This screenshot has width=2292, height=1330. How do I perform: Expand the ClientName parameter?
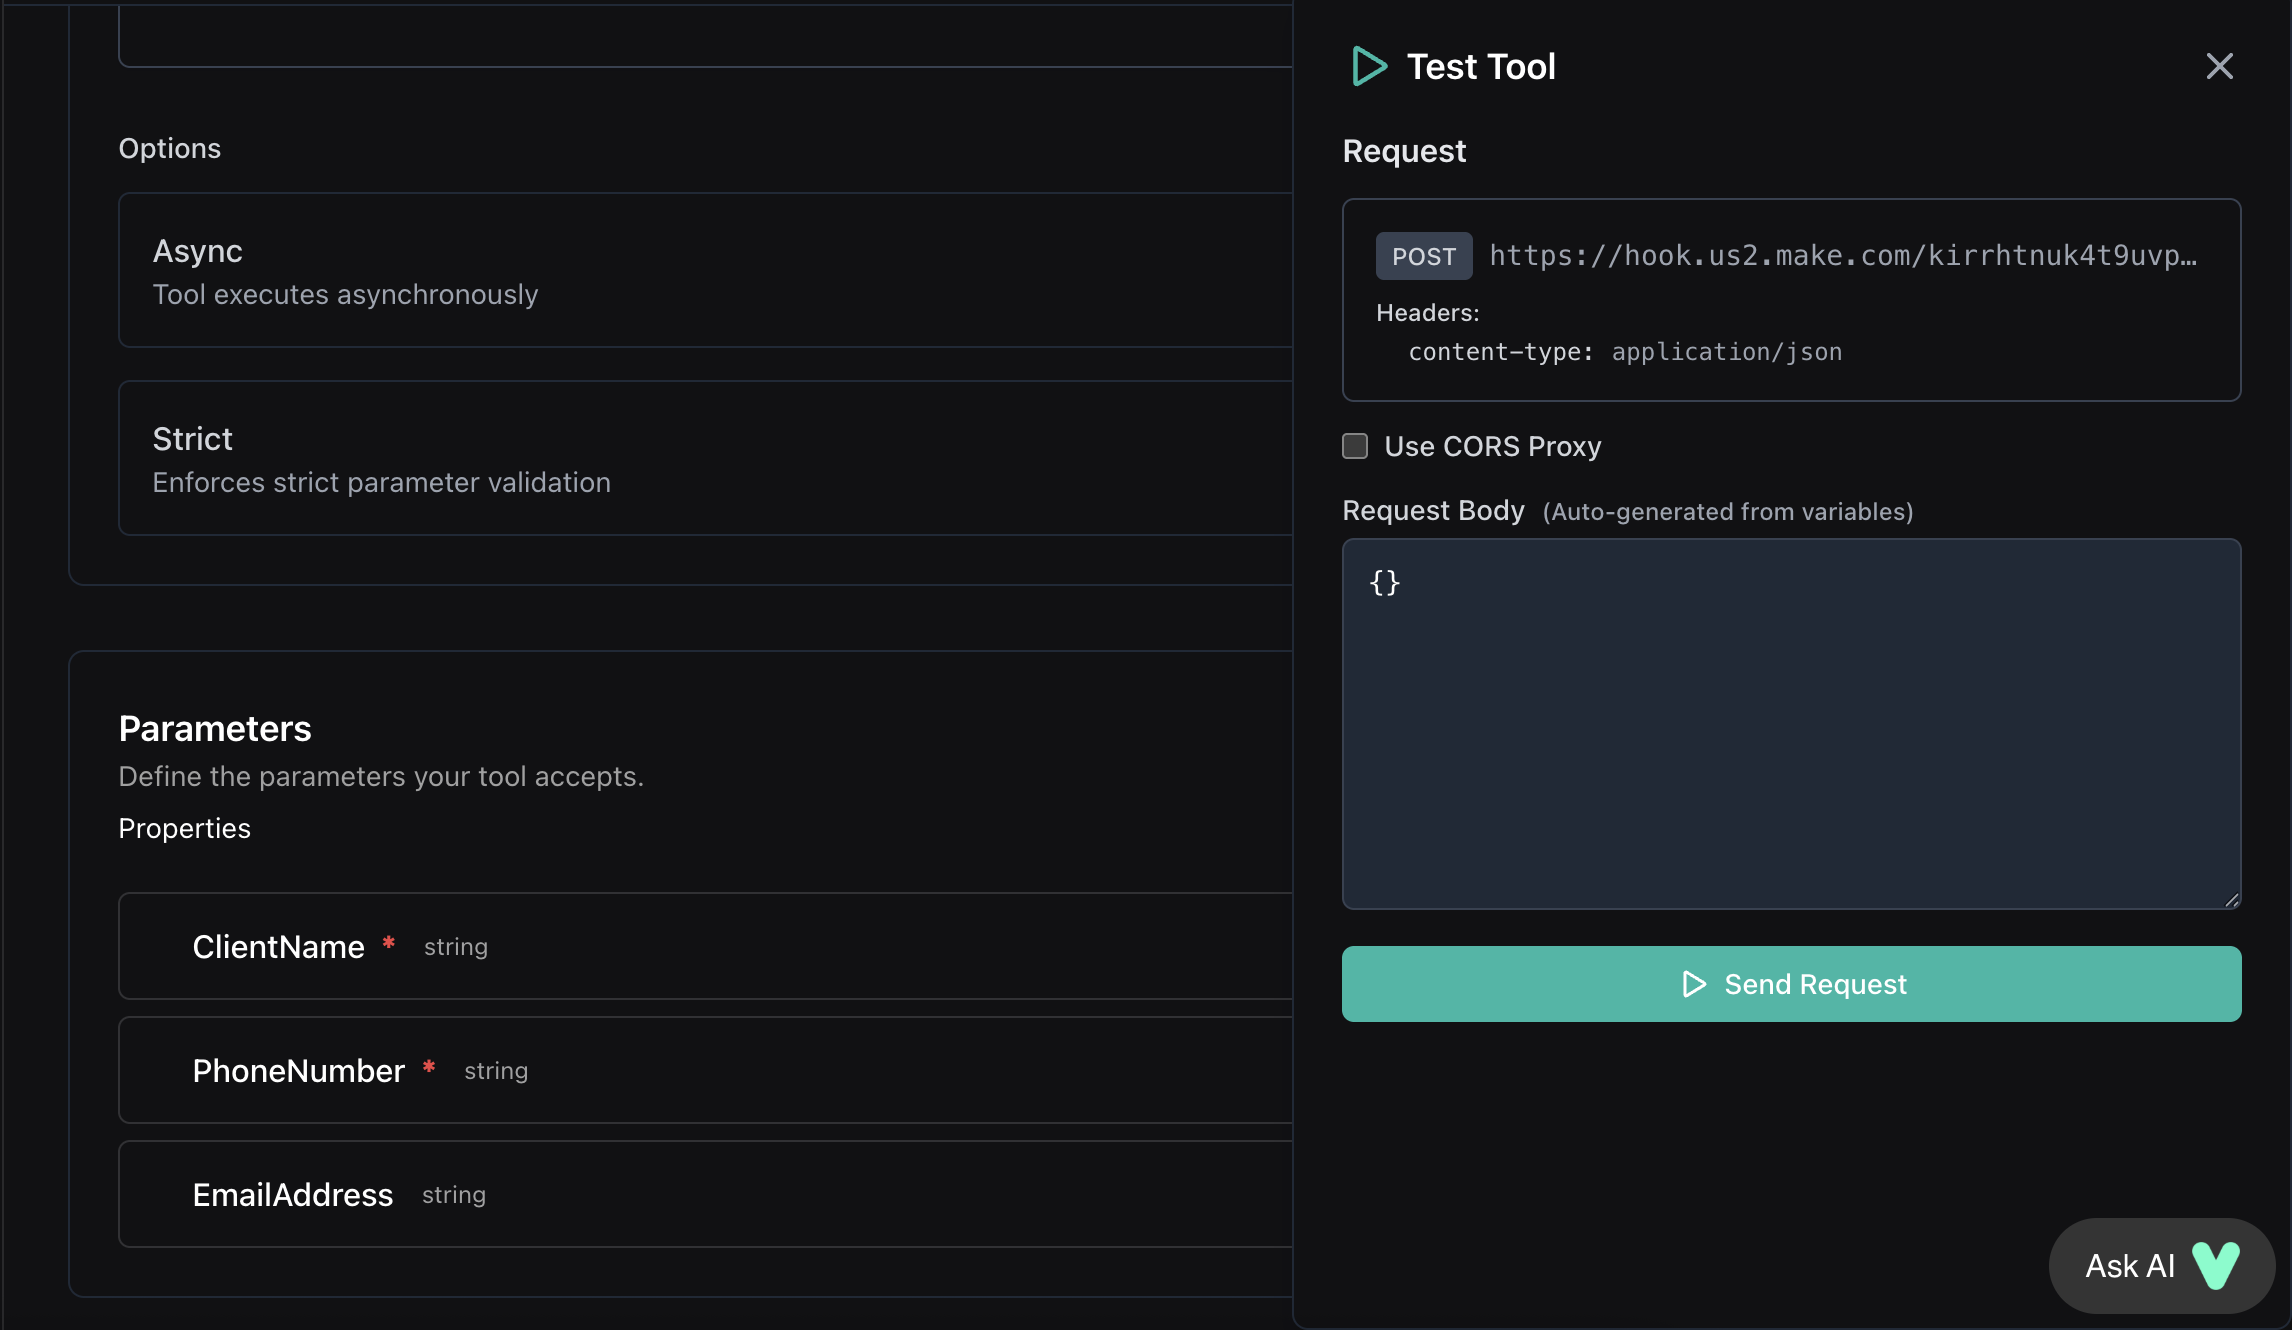coord(700,946)
